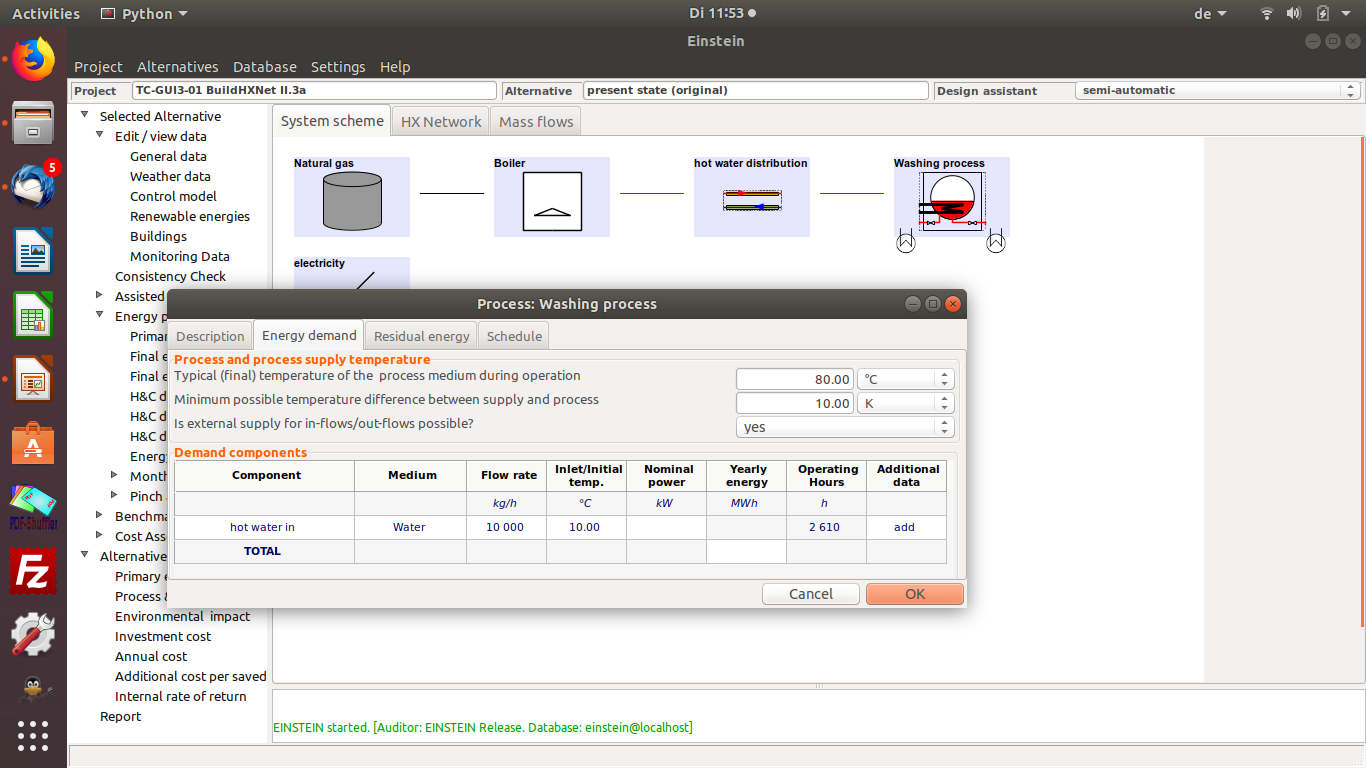Image resolution: width=1366 pixels, height=768 pixels.
Task: Click the Natural gas tank icon
Action: pos(351,201)
